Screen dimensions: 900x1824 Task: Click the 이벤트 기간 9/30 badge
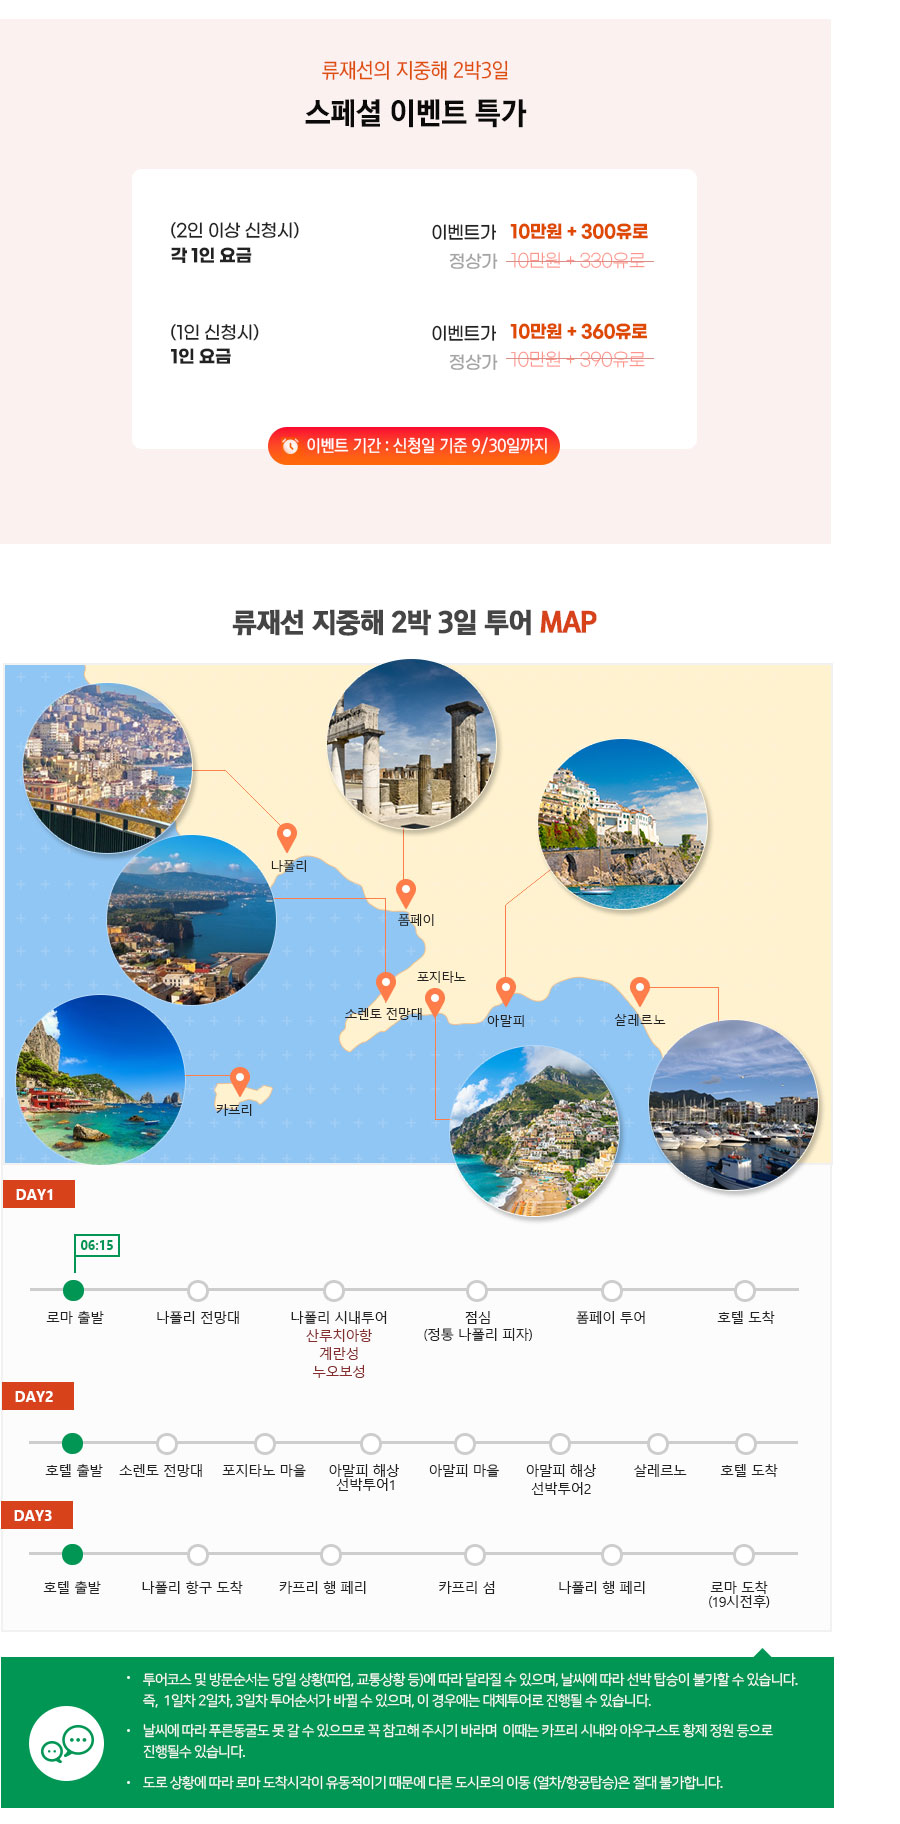click(x=413, y=446)
